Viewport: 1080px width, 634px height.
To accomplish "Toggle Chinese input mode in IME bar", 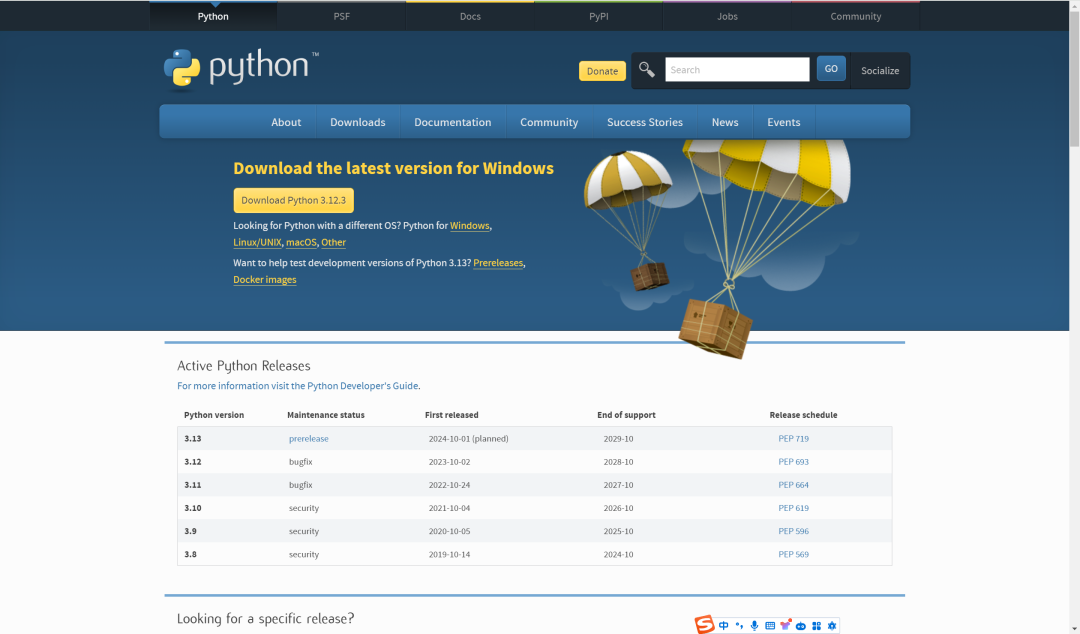I will tap(723, 626).
